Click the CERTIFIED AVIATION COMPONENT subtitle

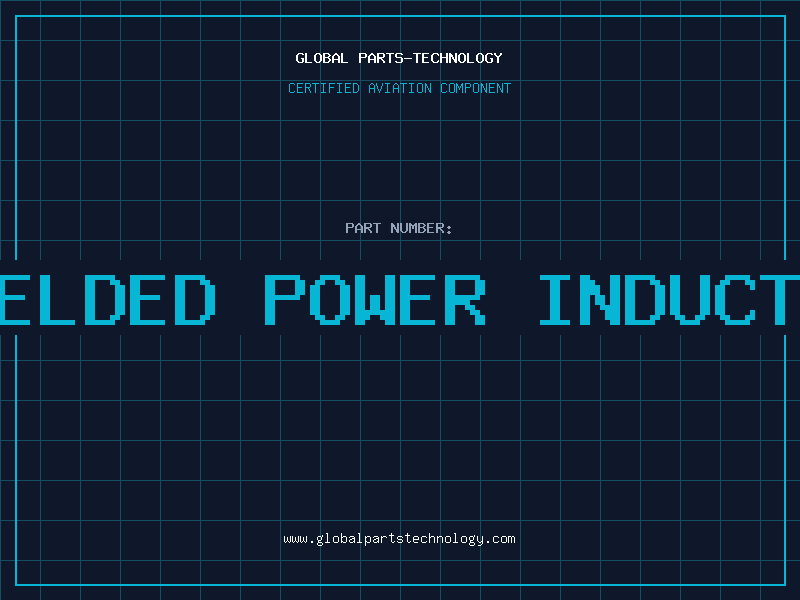point(399,88)
